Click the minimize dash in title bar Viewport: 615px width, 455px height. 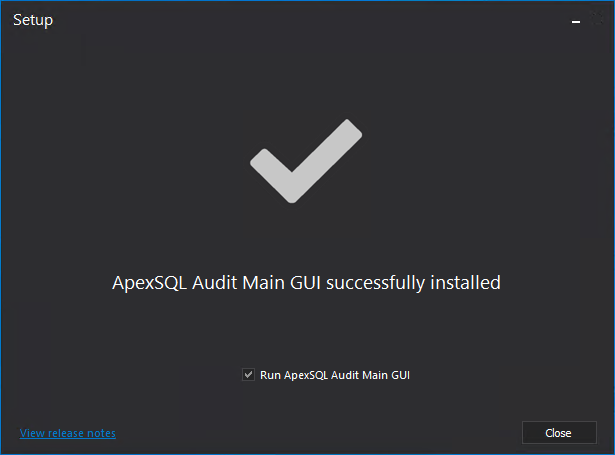tap(576, 22)
